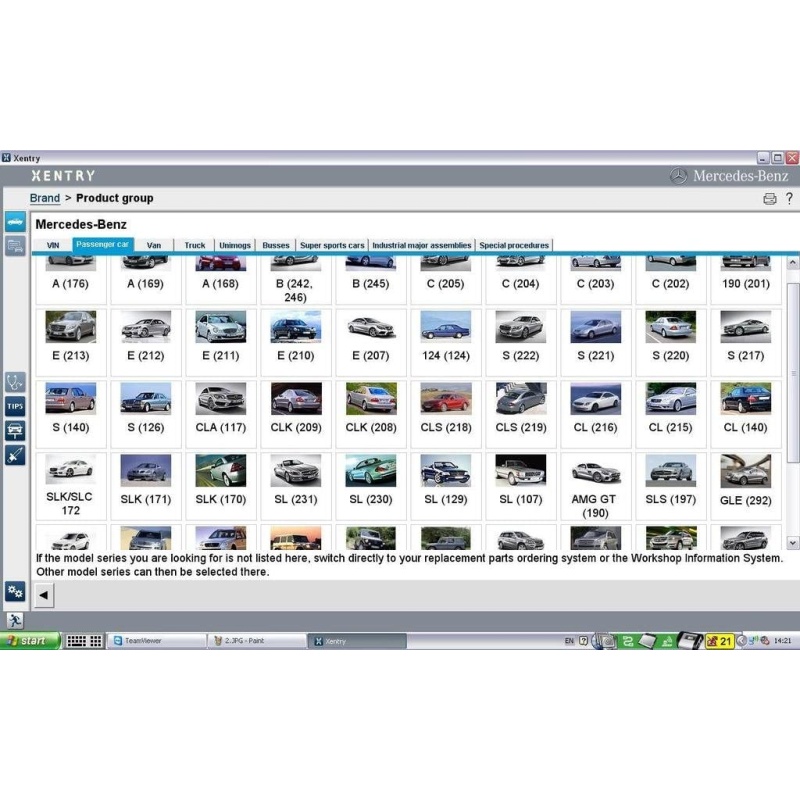Screen dimensions: 800x800
Task: Select the S (221) model thumbnail
Action: click(596, 327)
